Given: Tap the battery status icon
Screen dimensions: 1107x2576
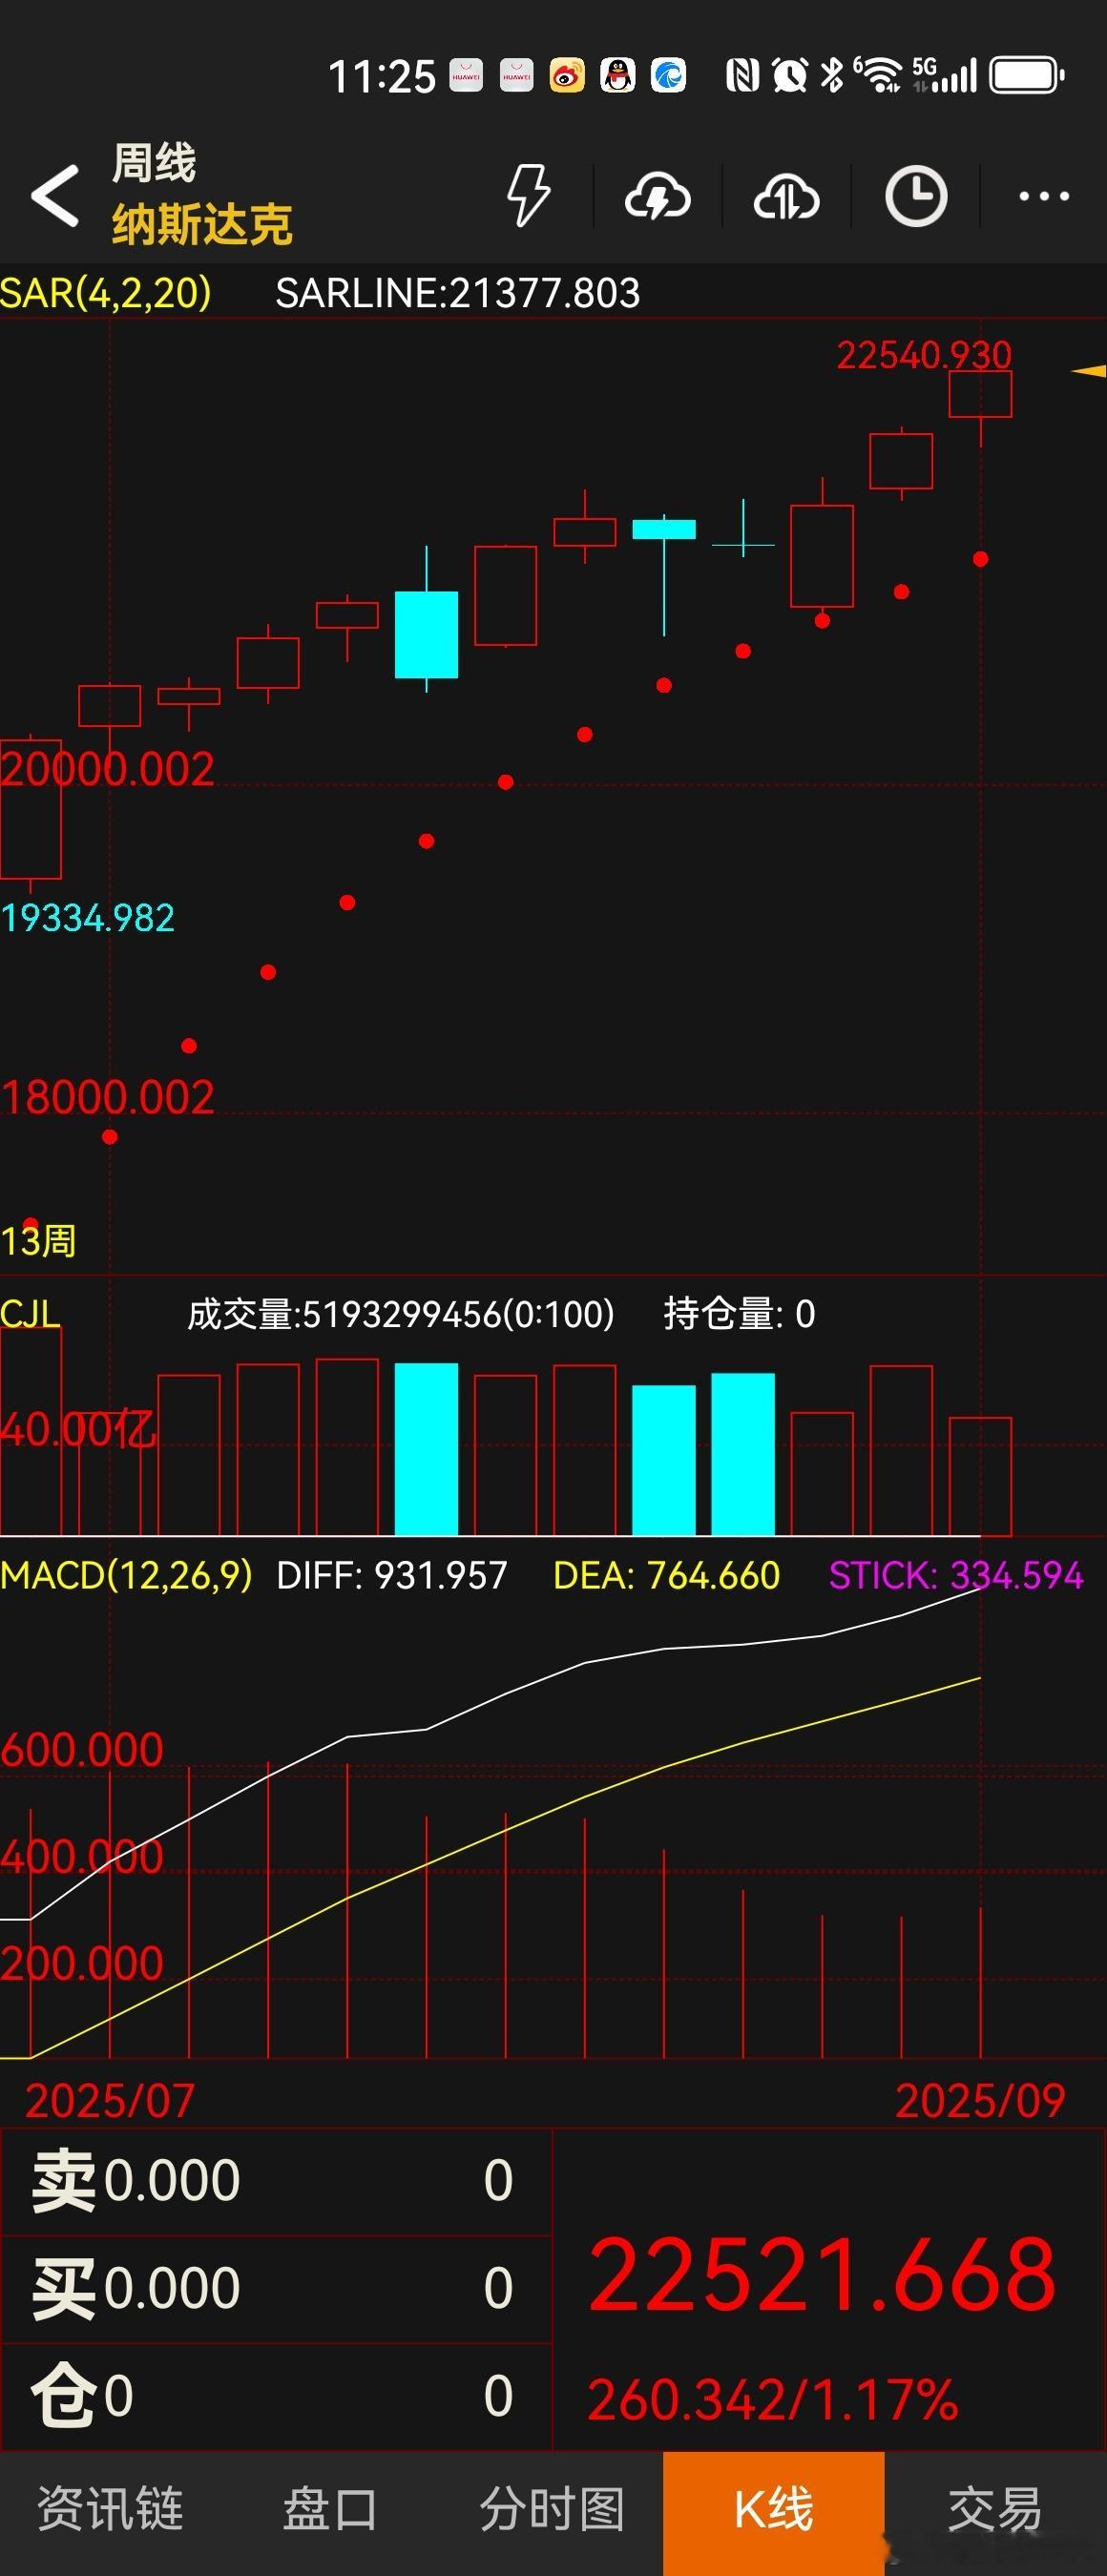Looking at the screenshot, I should click(x=1027, y=75).
